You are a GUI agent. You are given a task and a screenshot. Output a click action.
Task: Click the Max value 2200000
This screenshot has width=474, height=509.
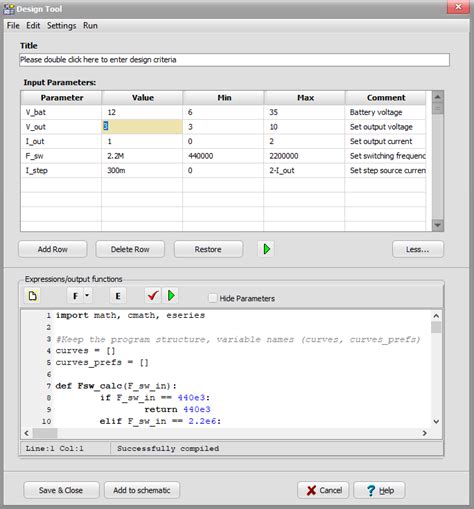point(284,156)
